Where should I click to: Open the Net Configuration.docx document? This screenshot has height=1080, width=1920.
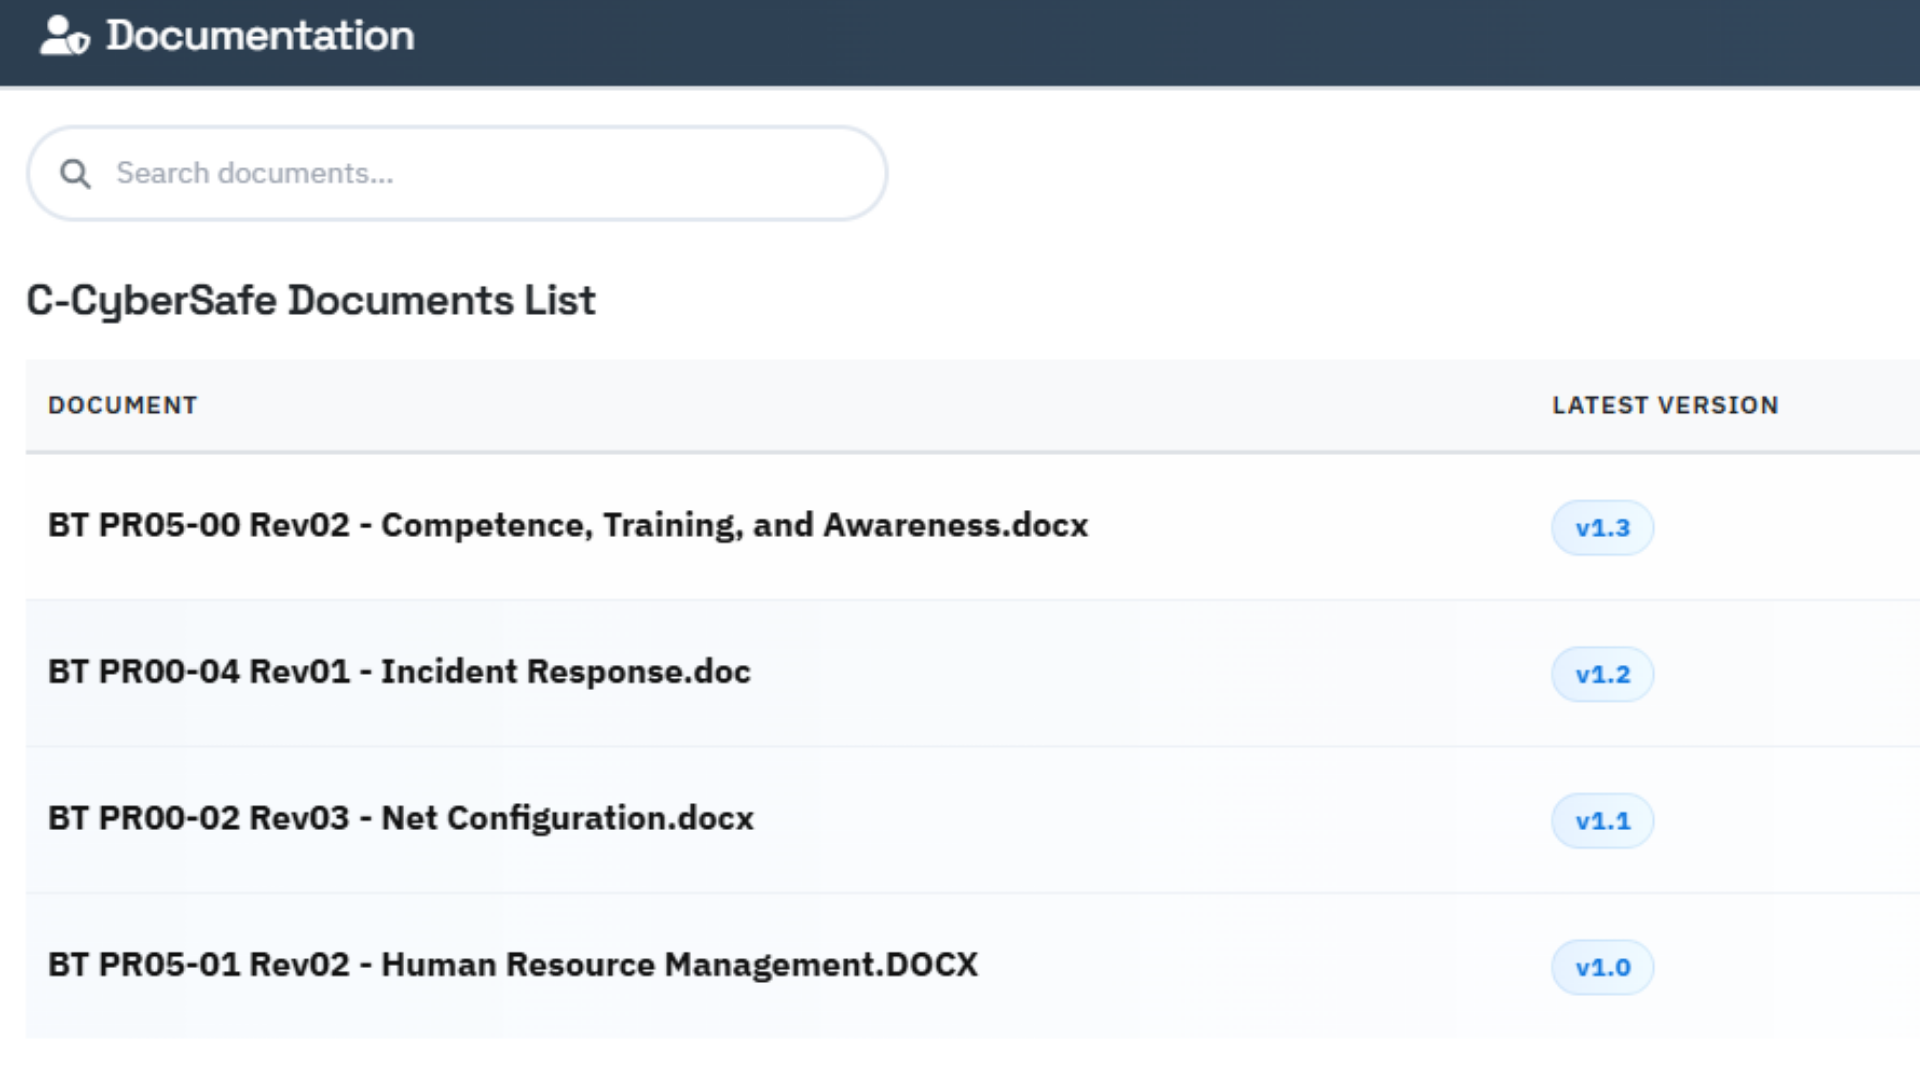401,818
